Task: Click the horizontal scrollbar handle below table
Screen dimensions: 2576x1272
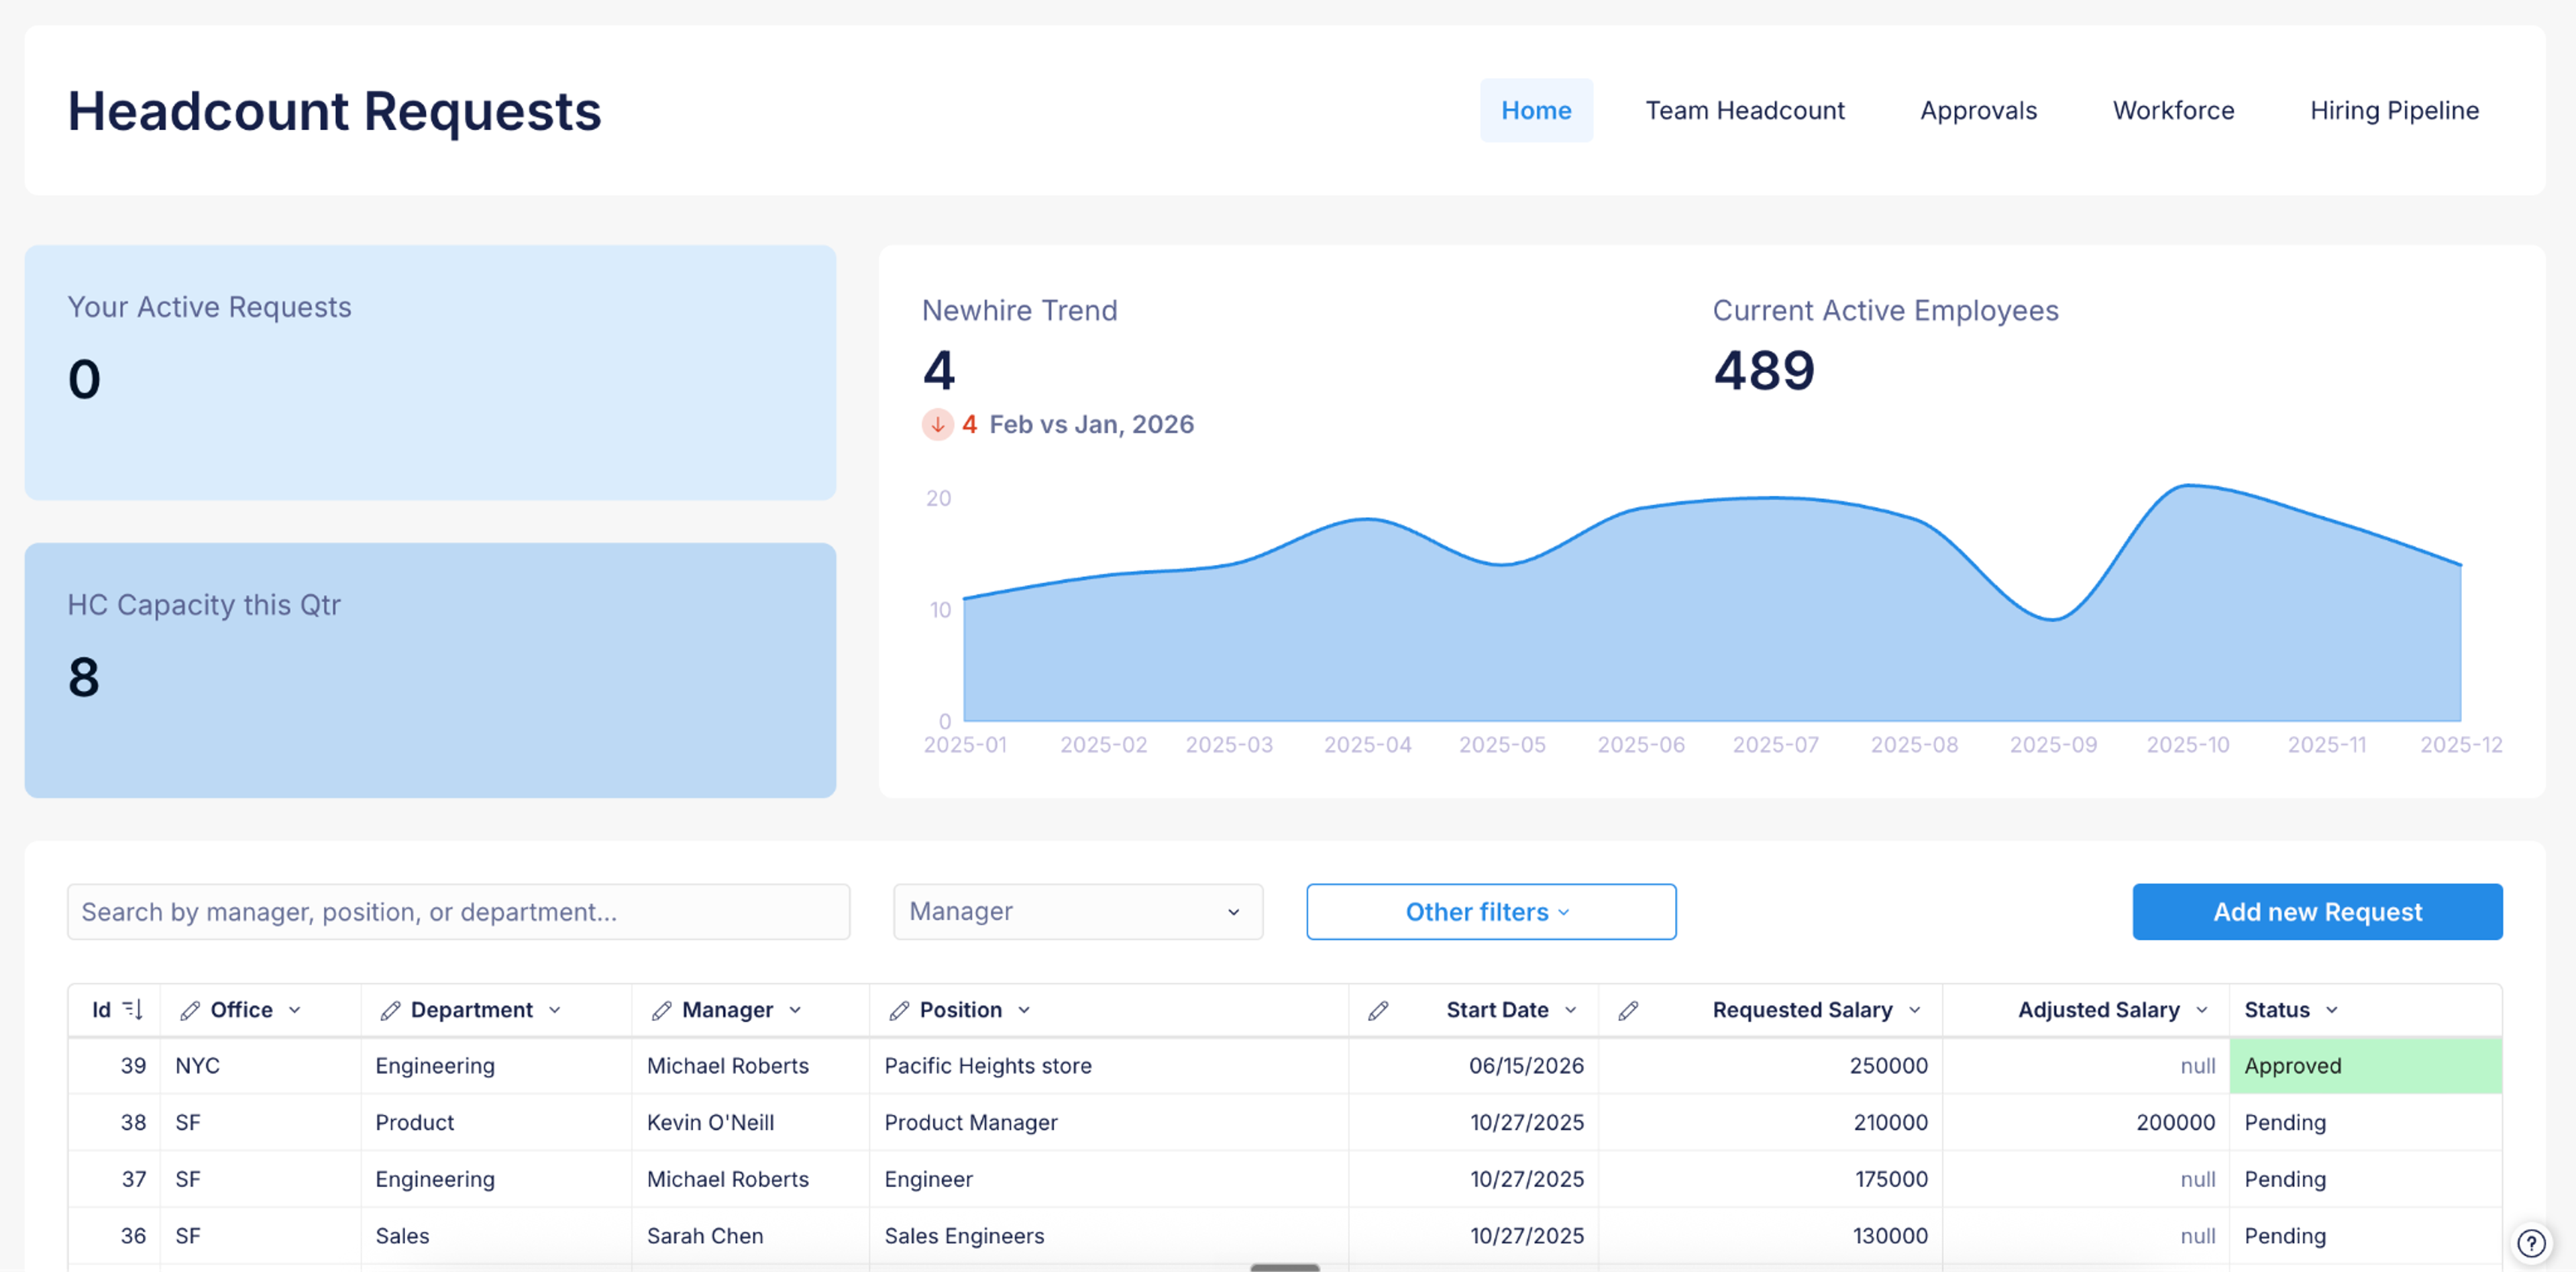Action: (1285, 1267)
